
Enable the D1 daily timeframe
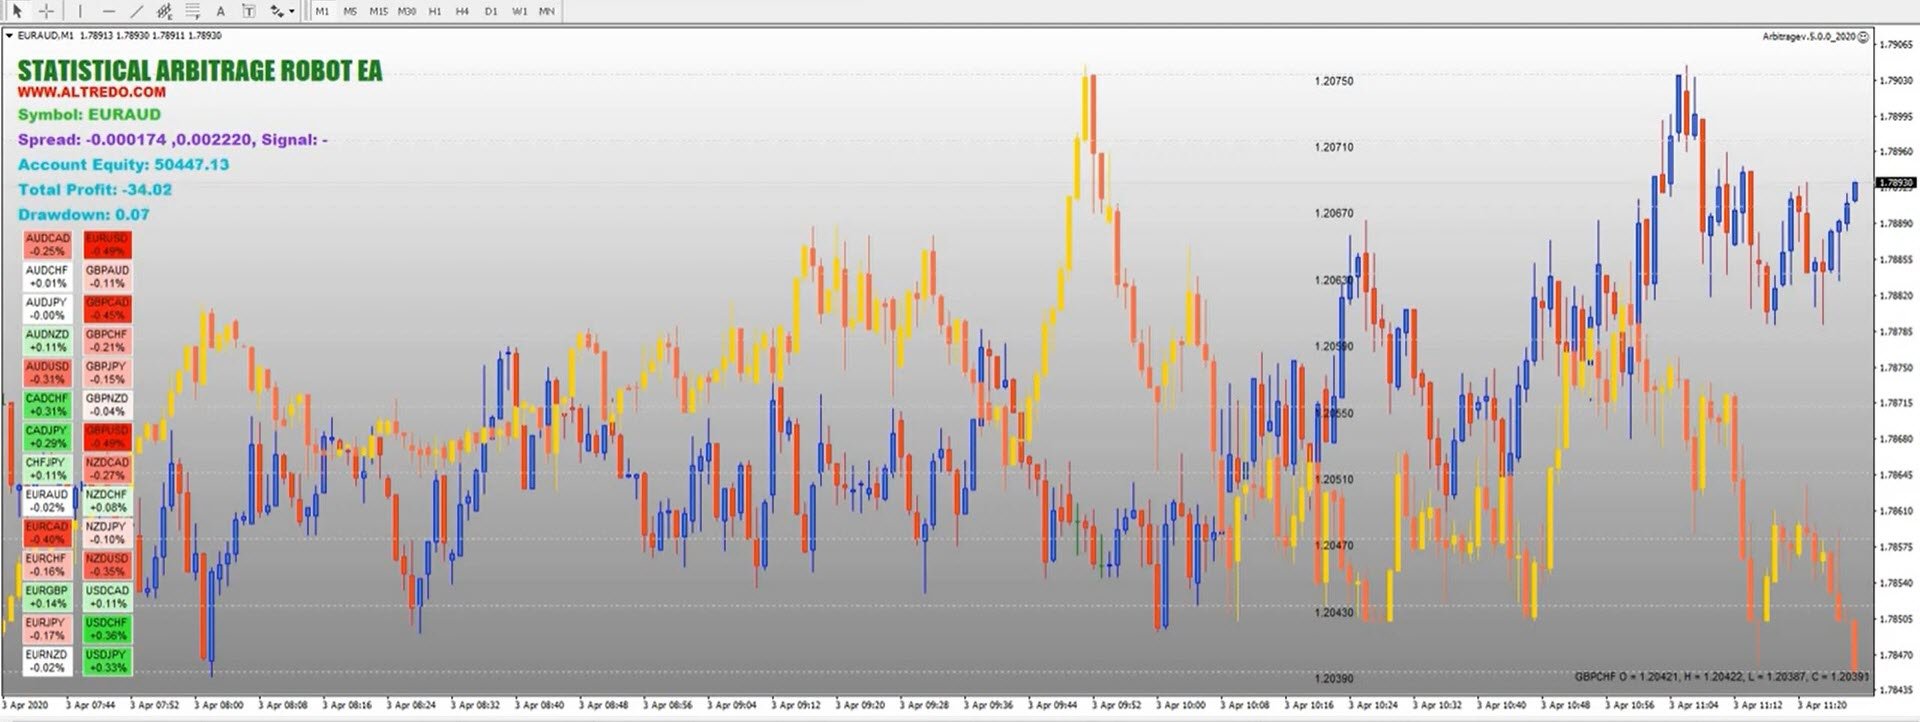491,11
